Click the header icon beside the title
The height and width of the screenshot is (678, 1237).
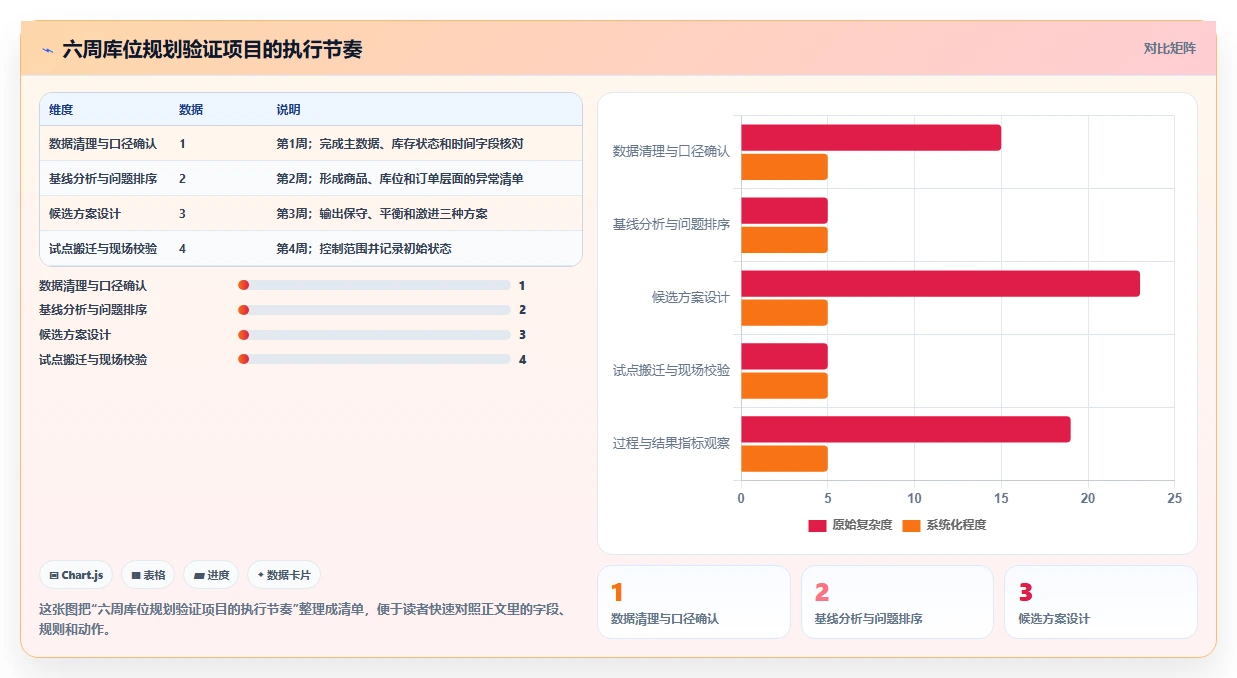click(x=48, y=49)
